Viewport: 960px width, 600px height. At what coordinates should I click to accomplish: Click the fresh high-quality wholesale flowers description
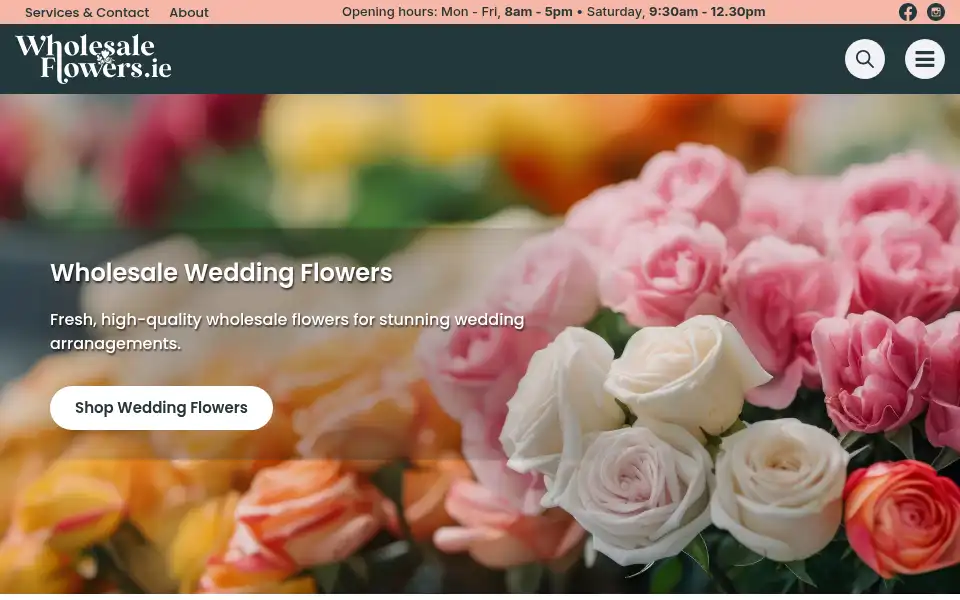(x=287, y=331)
